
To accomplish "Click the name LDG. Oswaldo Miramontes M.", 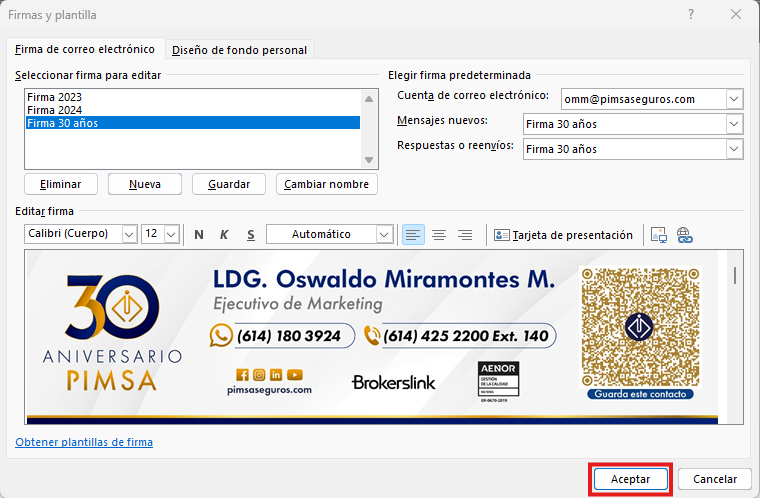I will (384, 279).
